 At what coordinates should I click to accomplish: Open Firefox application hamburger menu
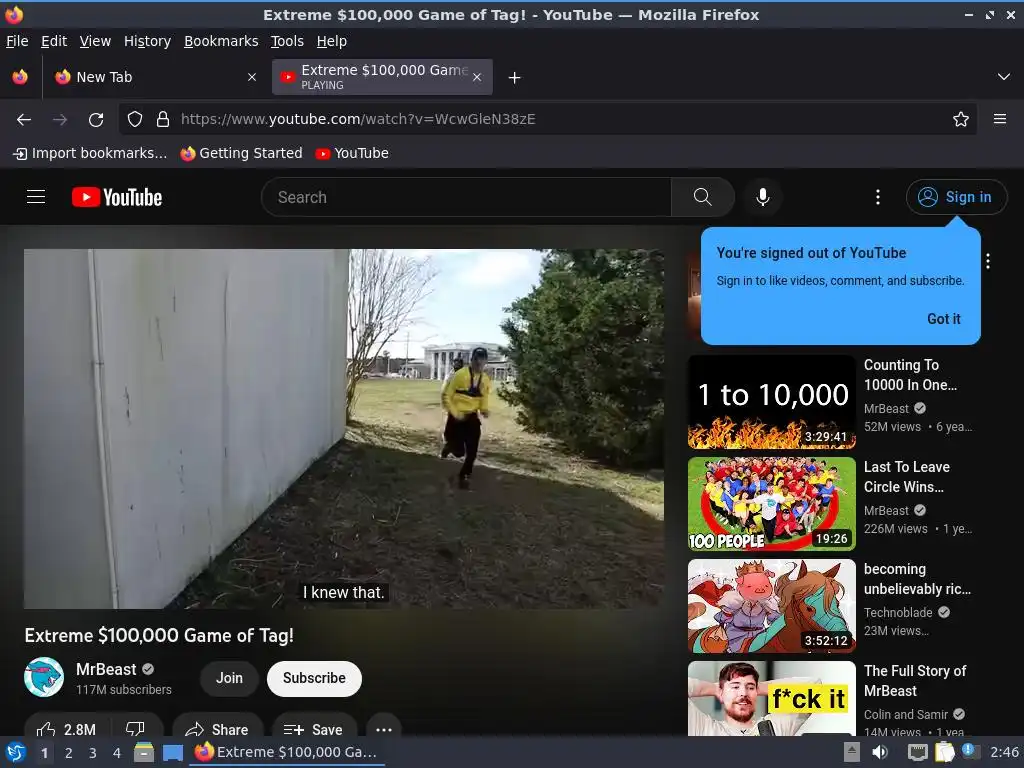click(x=999, y=119)
